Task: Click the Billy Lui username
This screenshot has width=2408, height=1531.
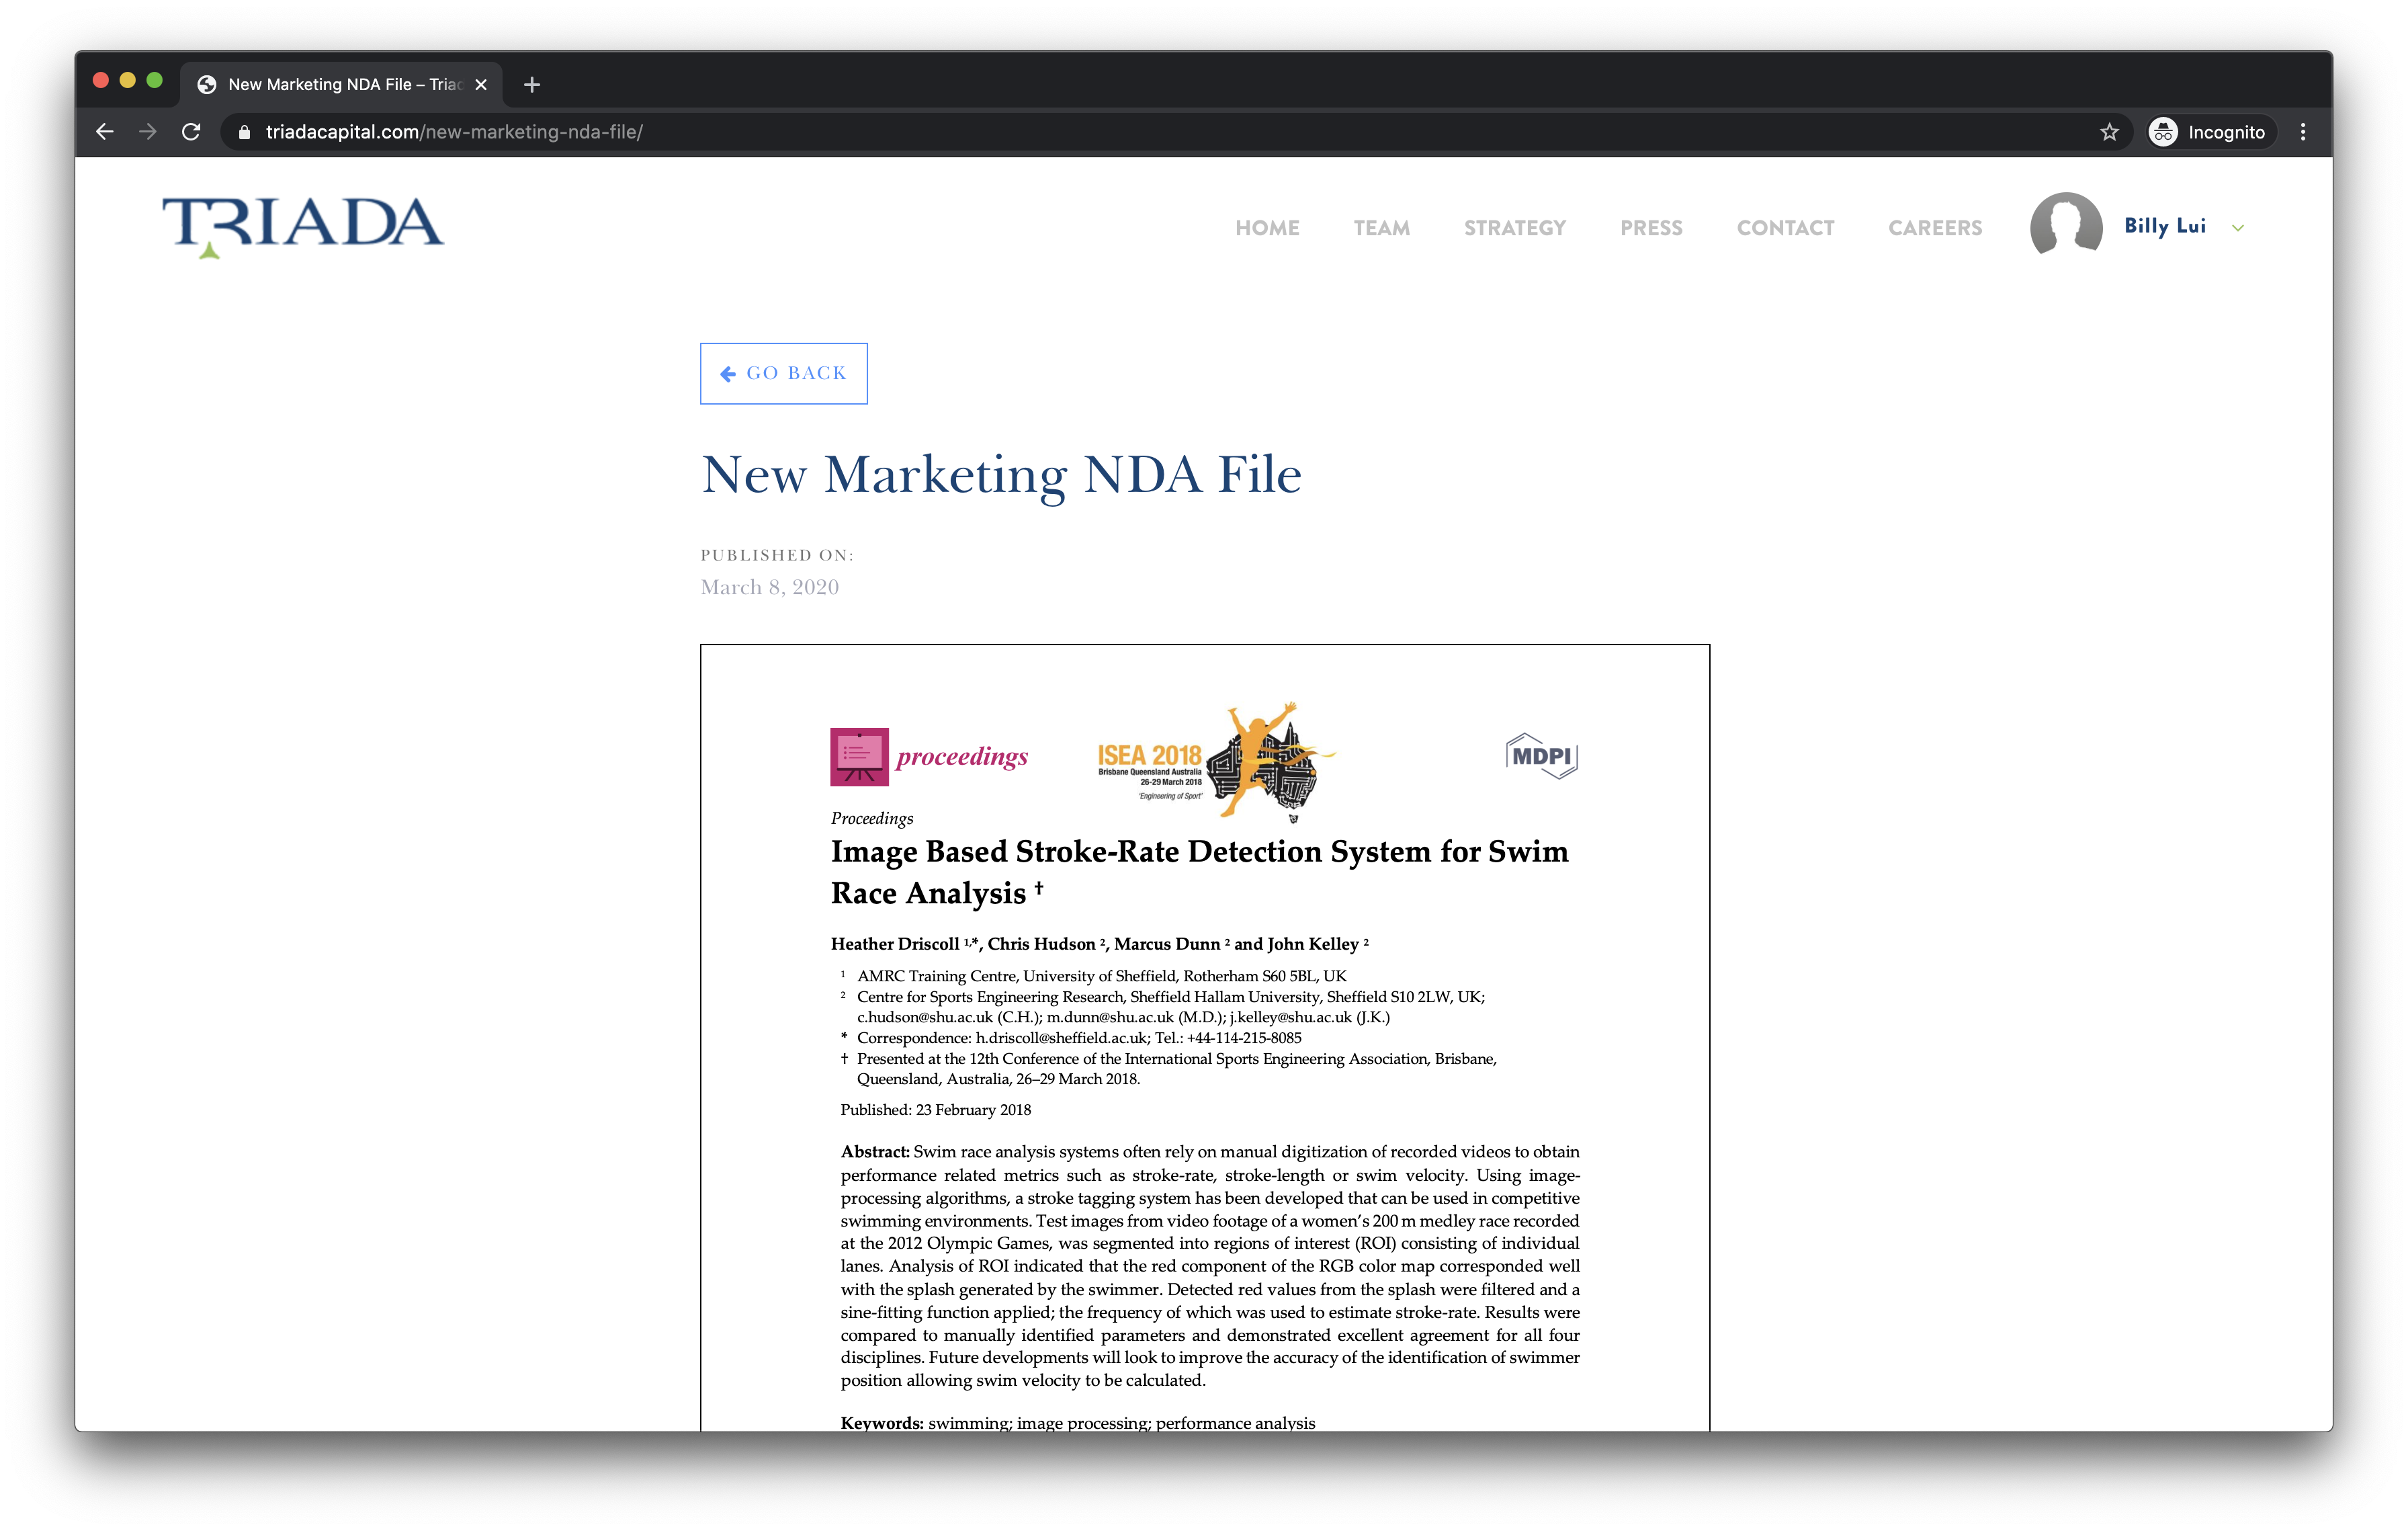Action: tap(2165, 226)
